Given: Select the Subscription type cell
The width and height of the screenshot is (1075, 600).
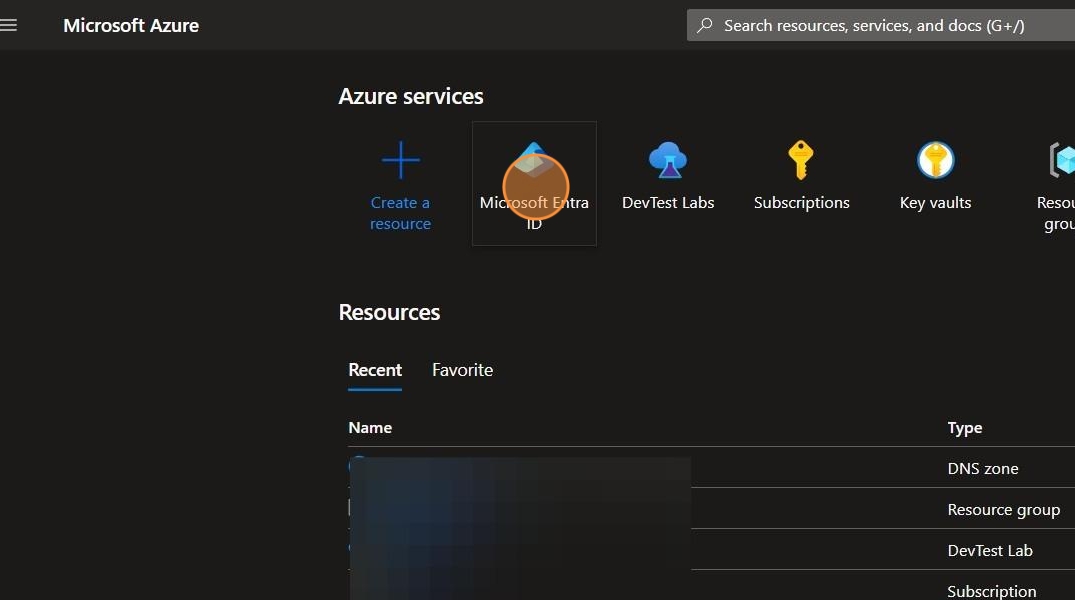Looking at the screenshot, I should coord(991,591).
